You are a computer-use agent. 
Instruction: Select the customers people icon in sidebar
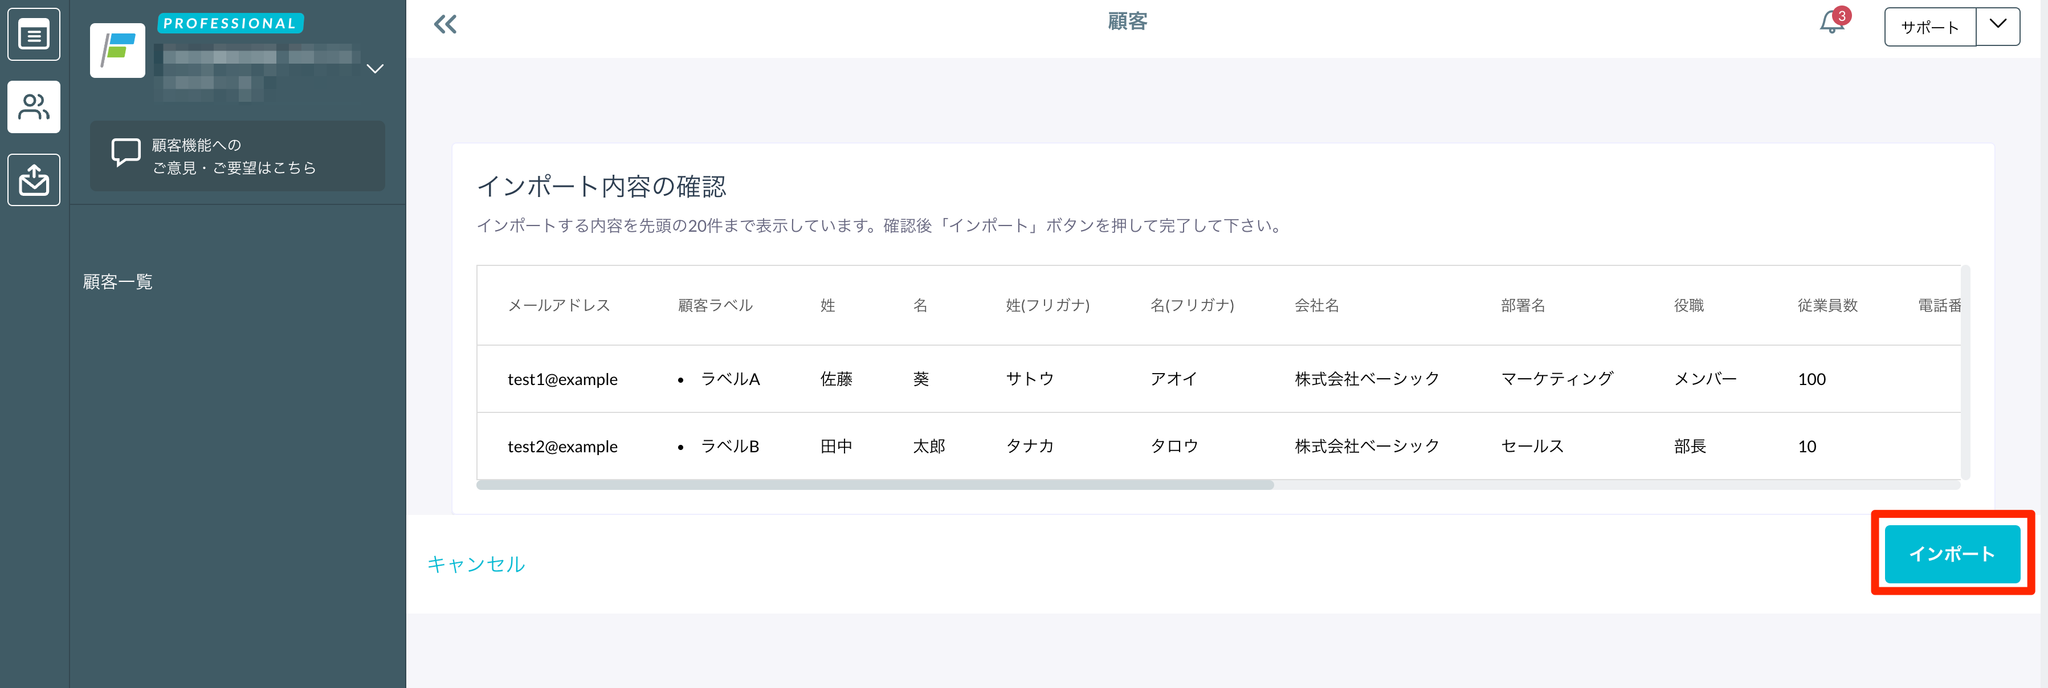coord(34,107)
